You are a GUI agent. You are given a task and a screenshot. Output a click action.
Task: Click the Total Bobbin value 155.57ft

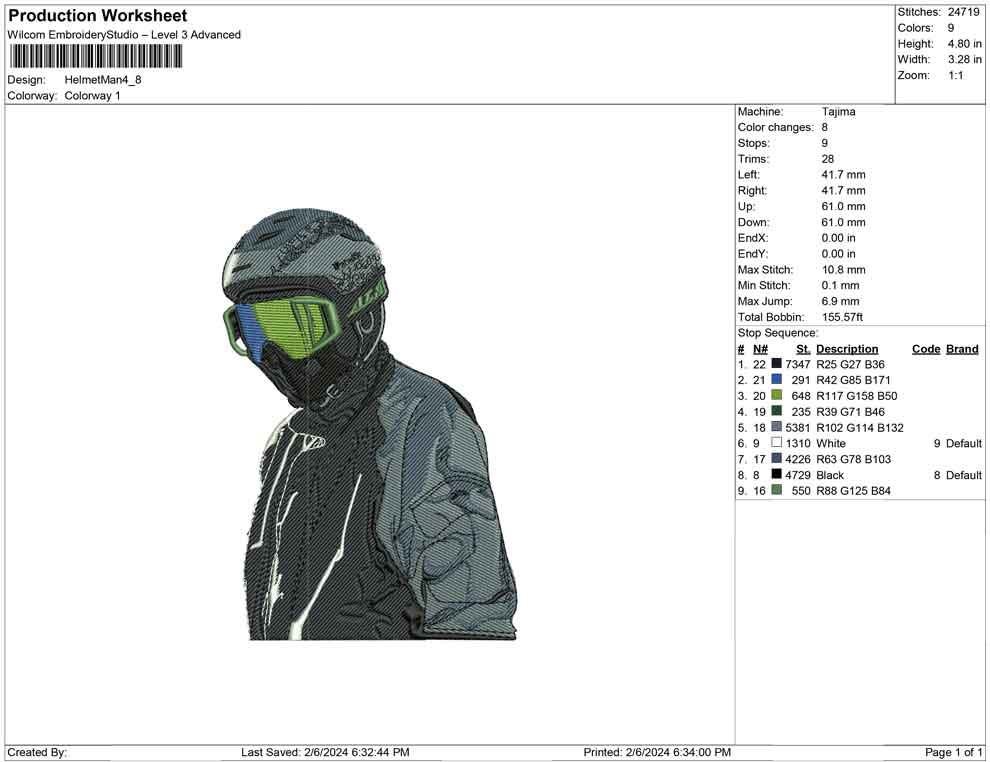843,317
